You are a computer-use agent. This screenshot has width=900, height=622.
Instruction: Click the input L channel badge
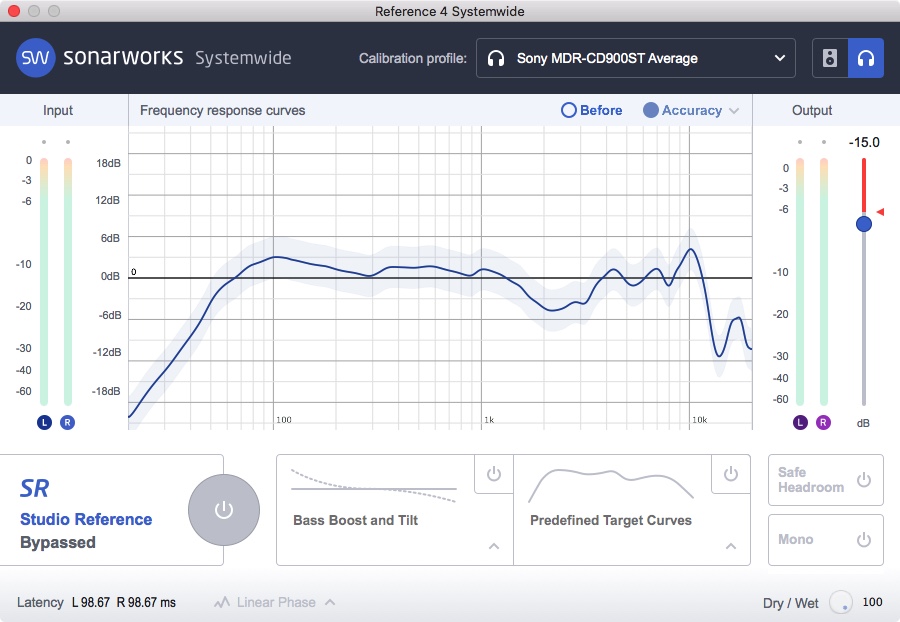click(44, 422)
